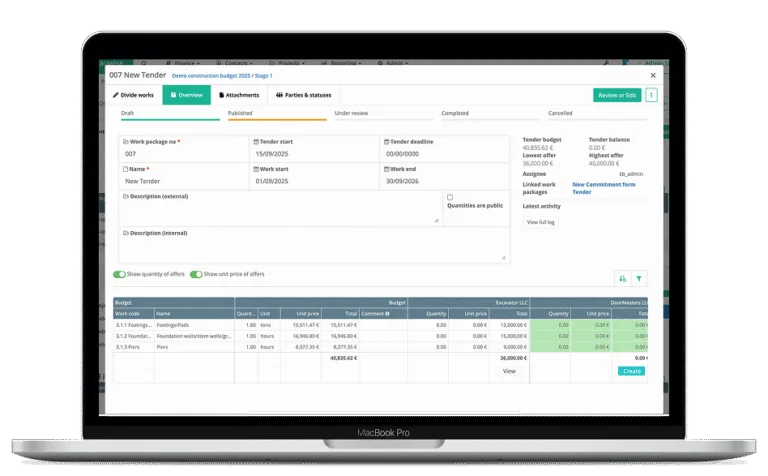Switch to the Attachments tab
The height and width of the screenshot is (476, 768).
[x=239, y=95]
